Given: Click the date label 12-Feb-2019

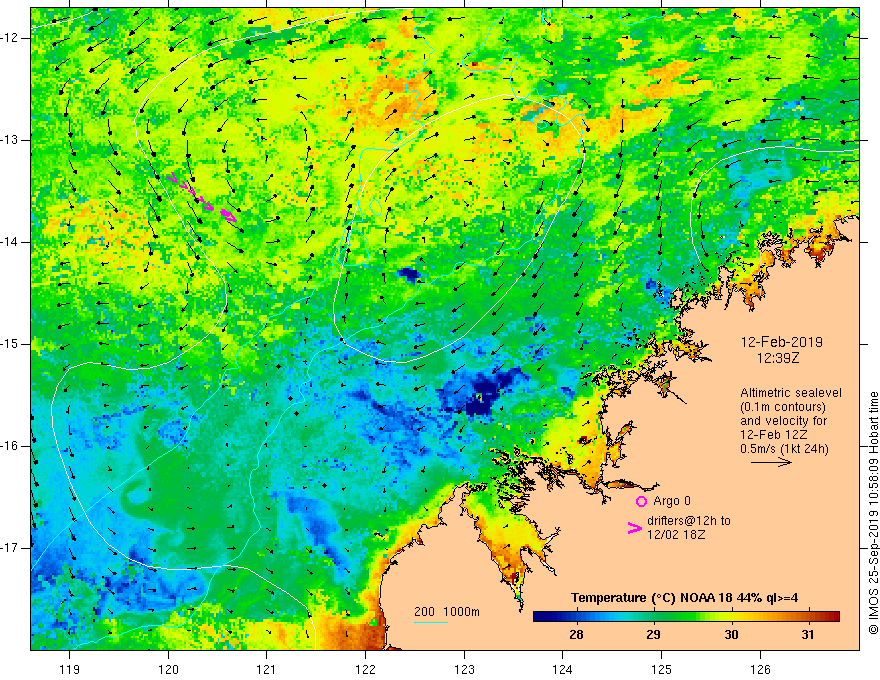Looking at the screenshot, I should click(782, 342).
